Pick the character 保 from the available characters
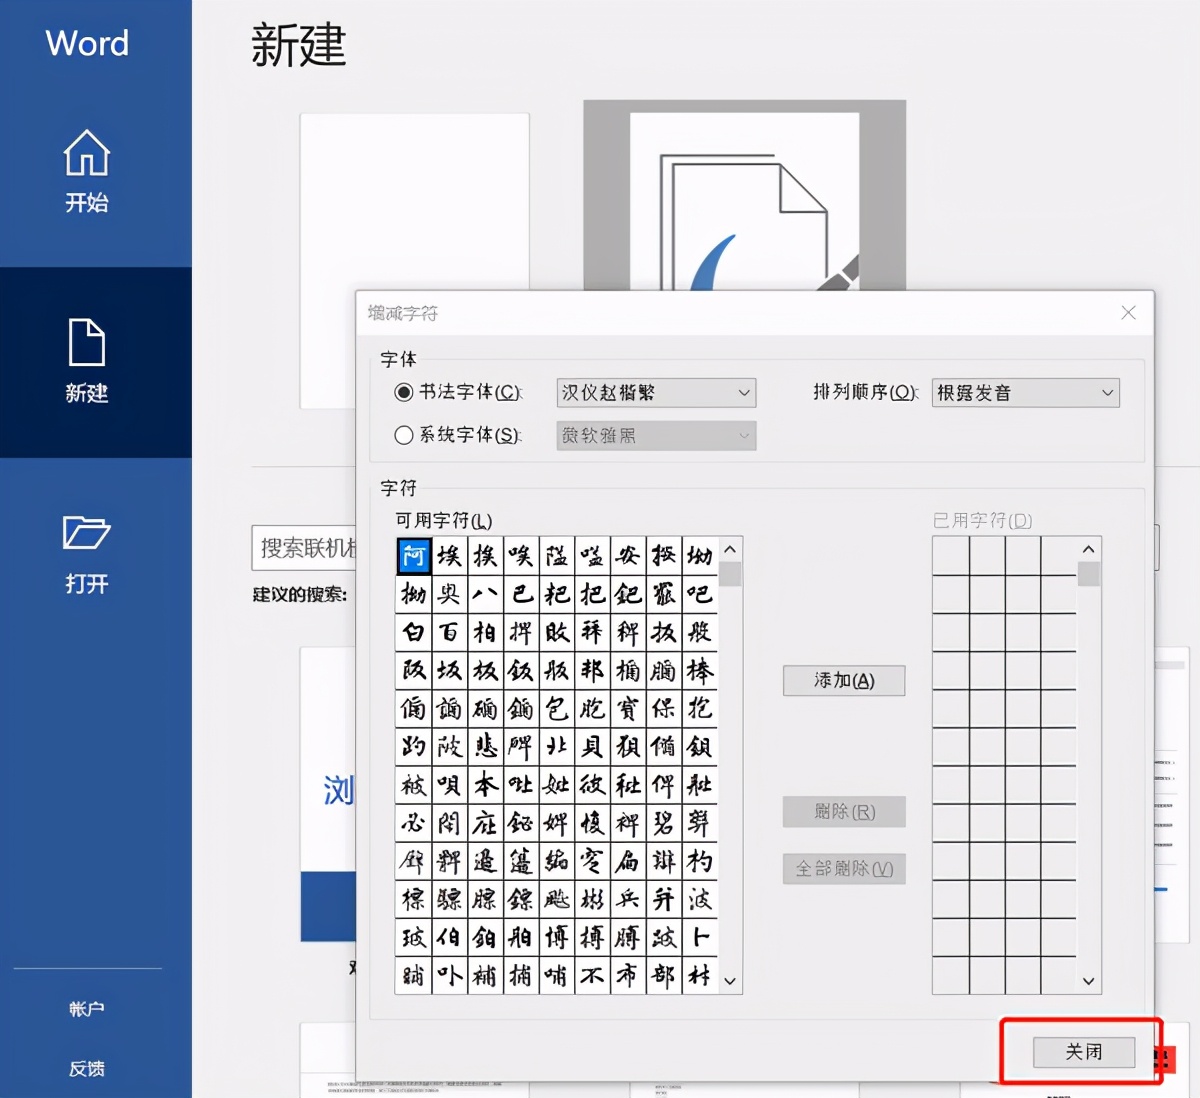Image resolution: width=1200 pixels, height=1098 pixels. (x=663, y=708)
